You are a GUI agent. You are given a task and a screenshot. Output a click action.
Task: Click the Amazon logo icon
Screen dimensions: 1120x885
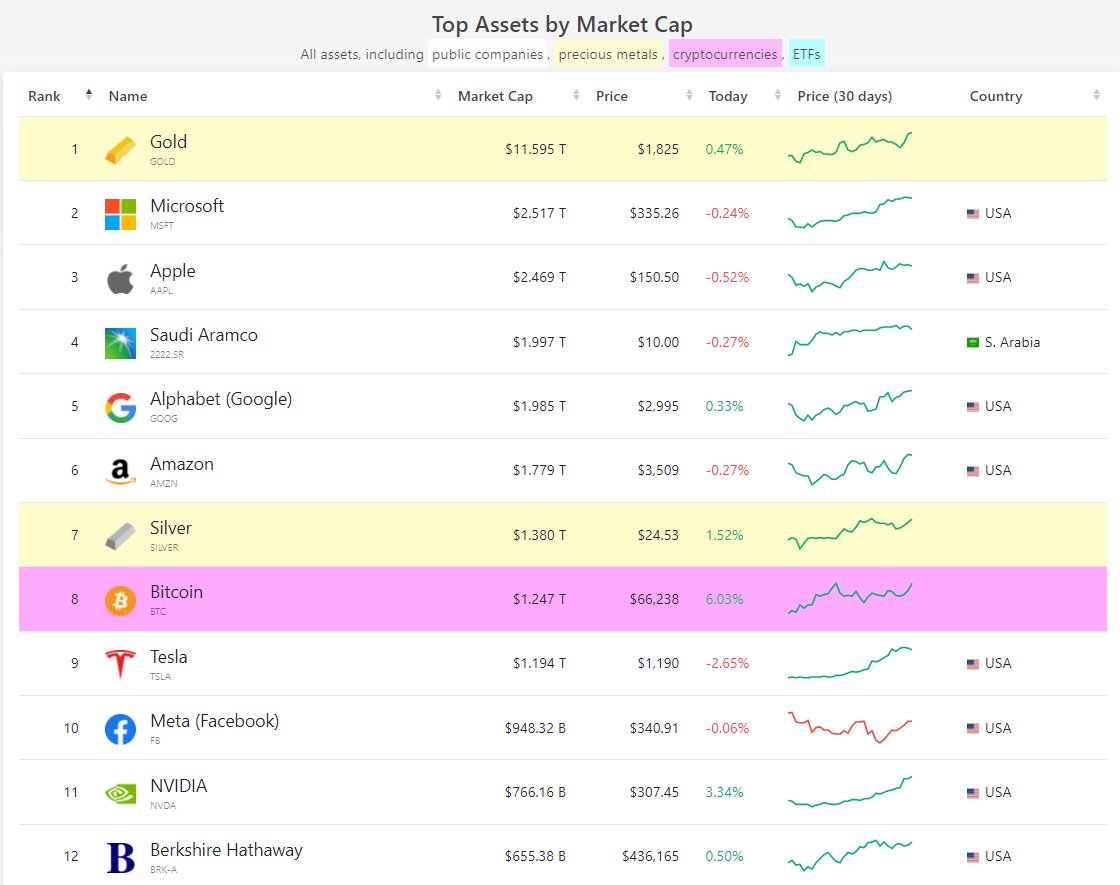click(120, 471)
